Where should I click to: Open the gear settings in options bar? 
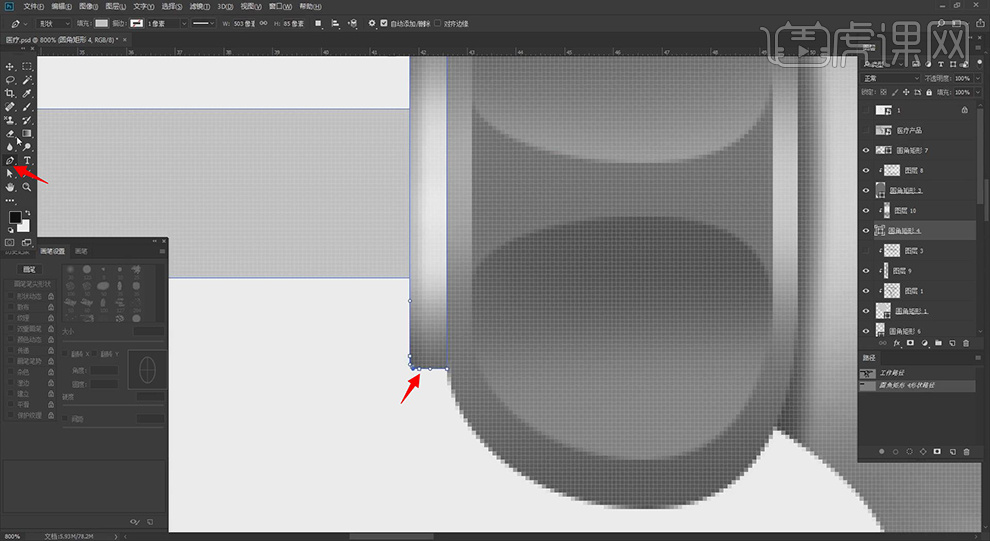coord(372,23)
